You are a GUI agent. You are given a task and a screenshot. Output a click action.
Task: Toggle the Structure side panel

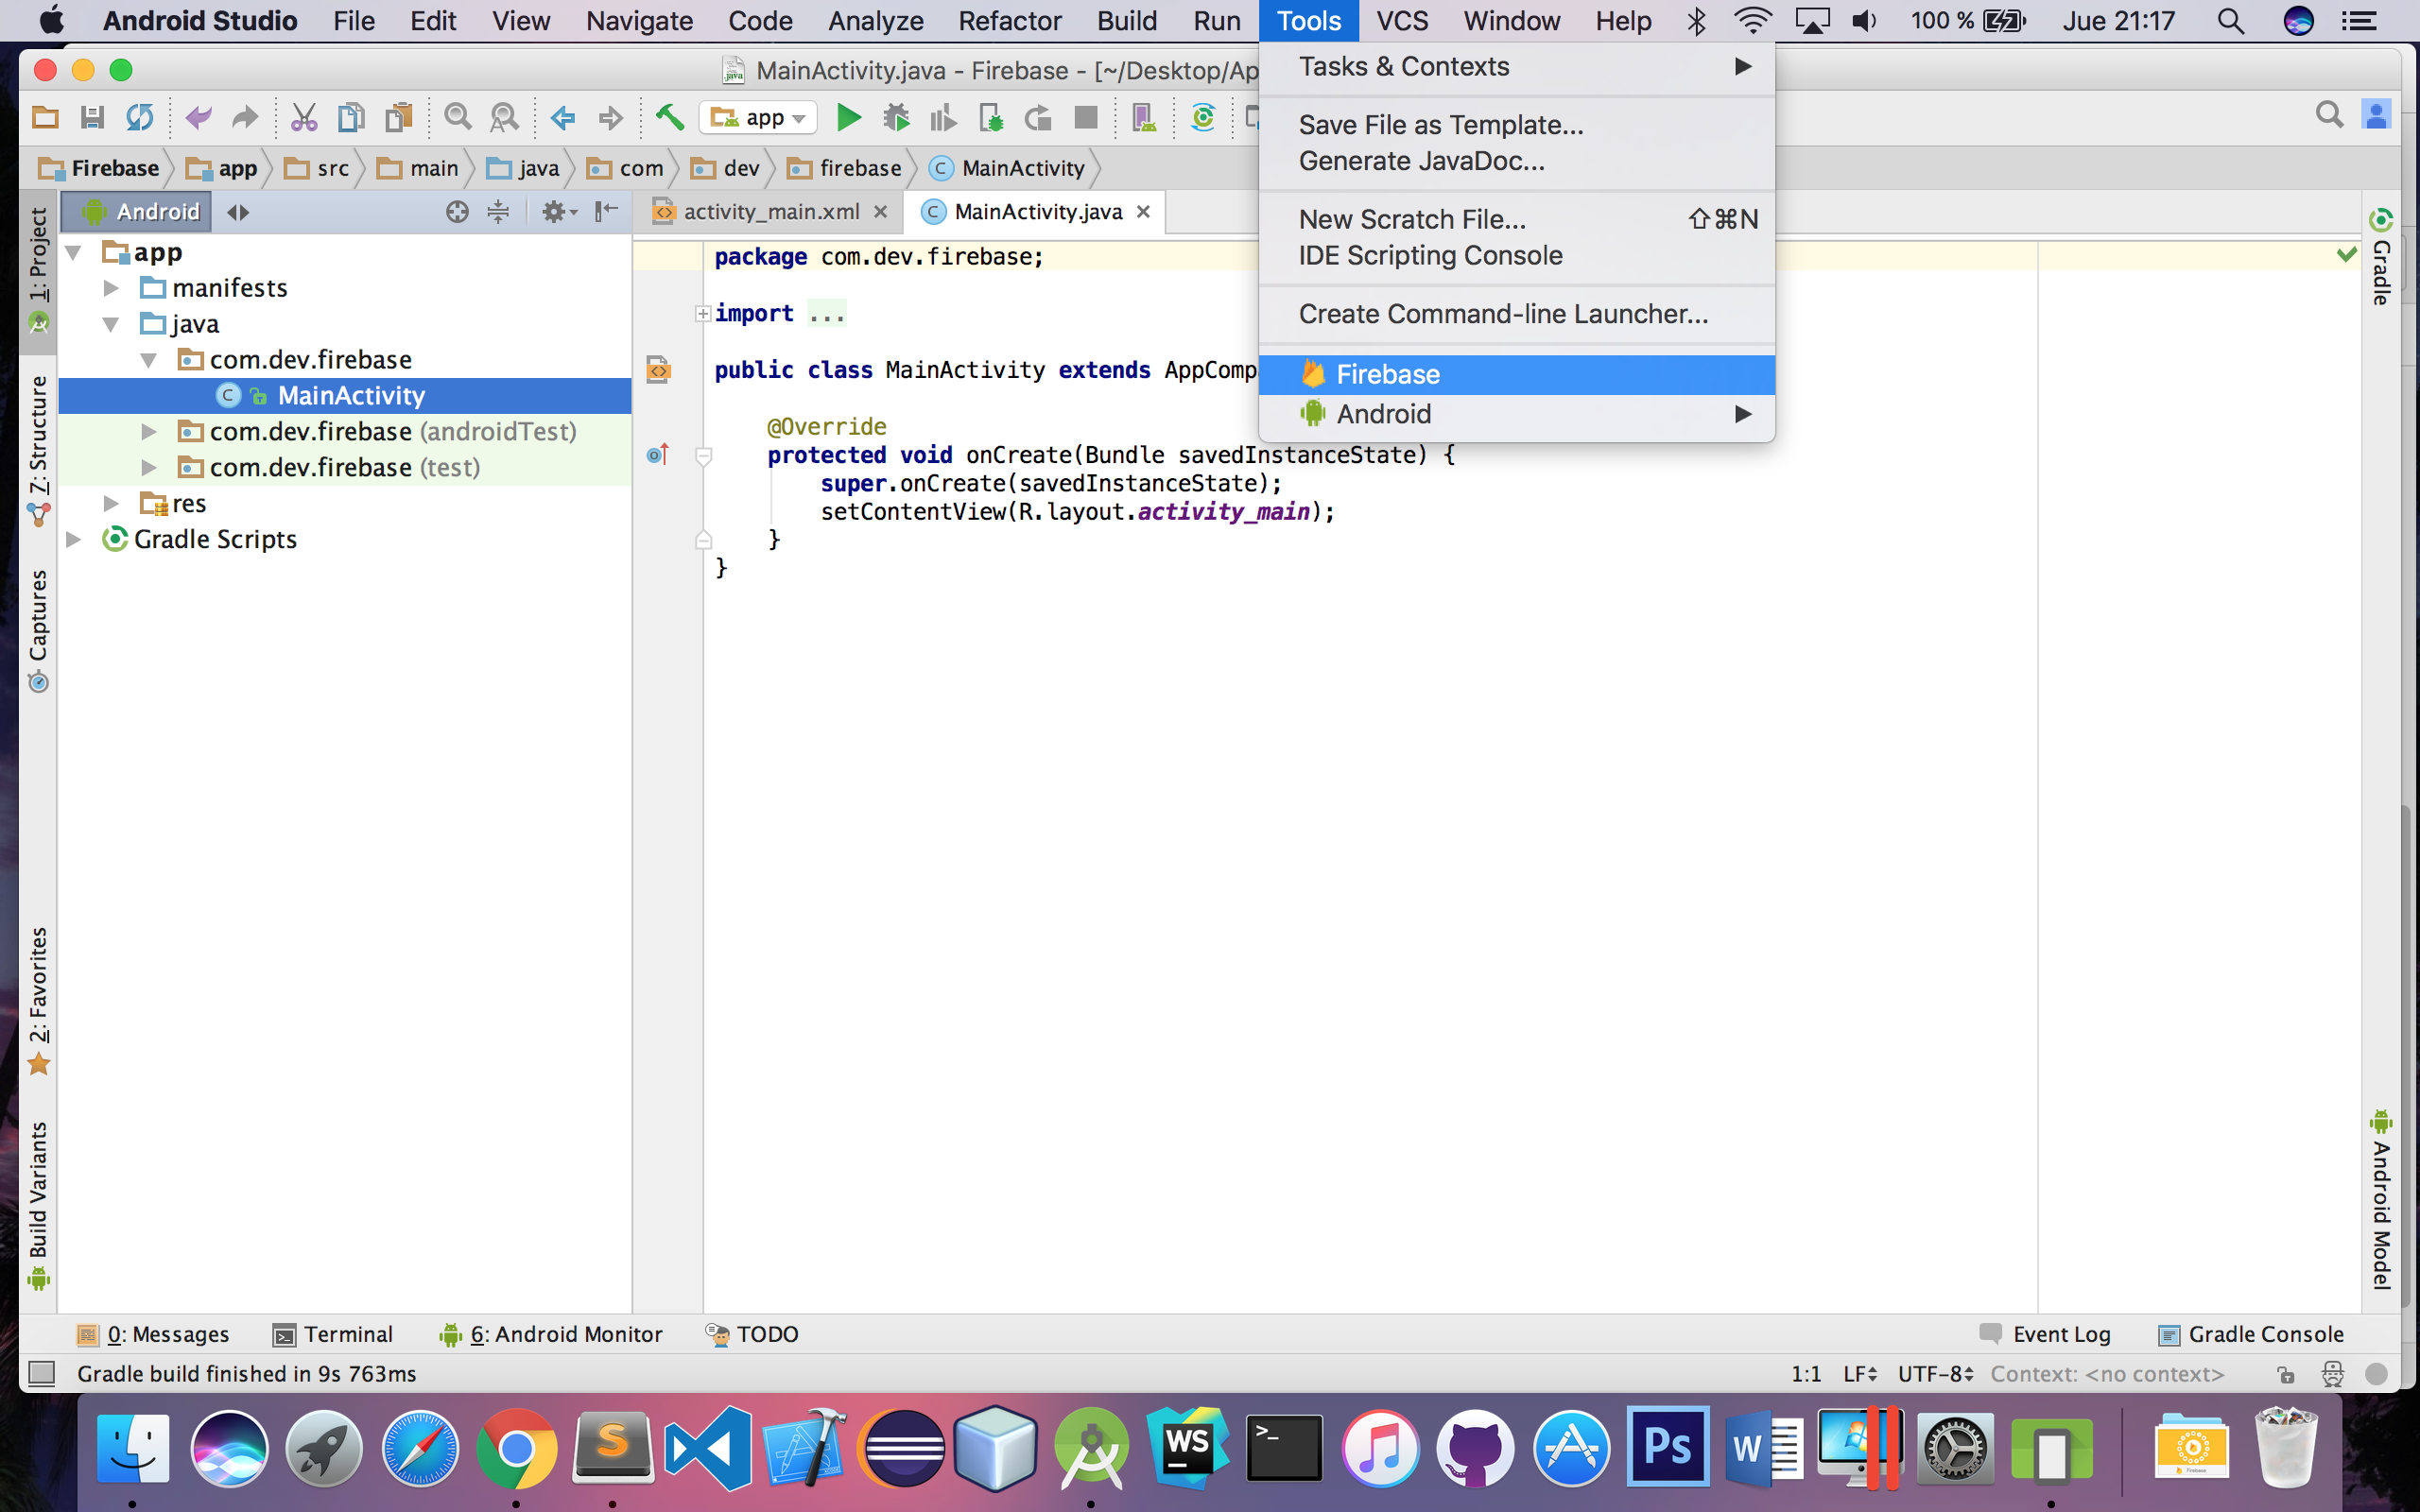pyautogui.click(x=38, y=448)
